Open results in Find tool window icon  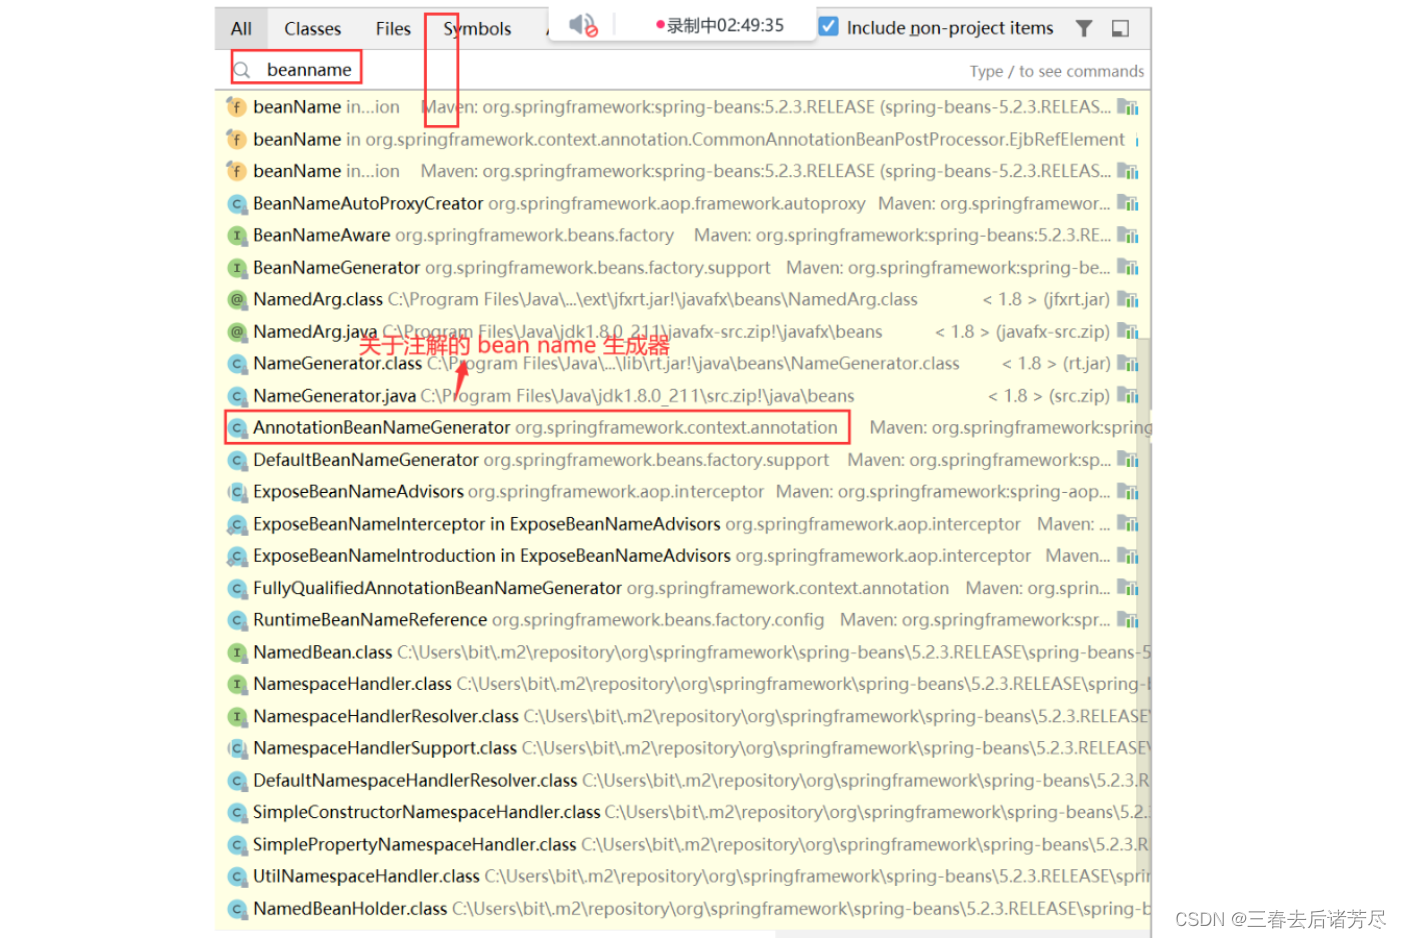click(x=1121, y=28)
